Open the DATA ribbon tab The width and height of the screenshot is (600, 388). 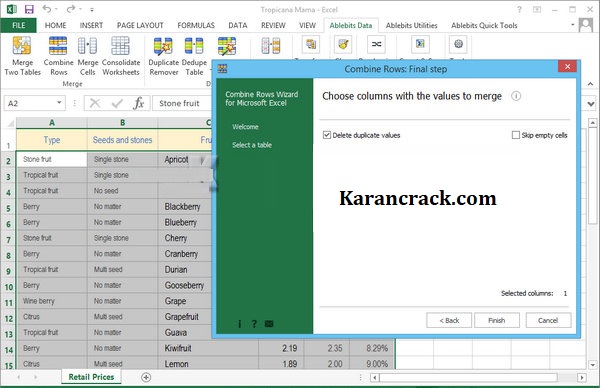tap(238, 25)
